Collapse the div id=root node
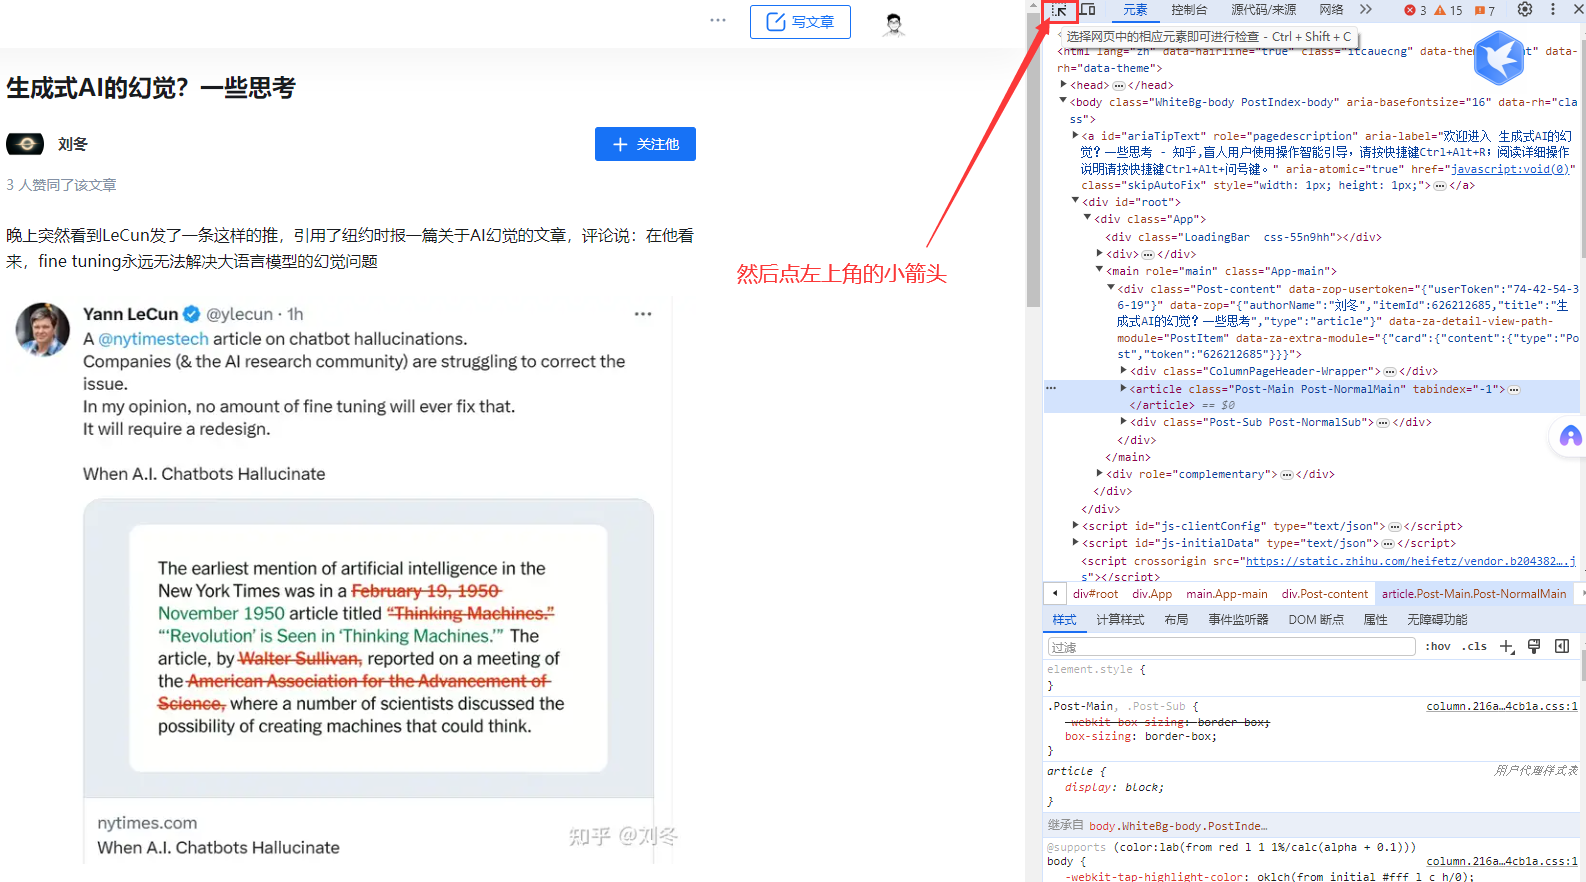The image size is (1586, 882). [1076, 201]
